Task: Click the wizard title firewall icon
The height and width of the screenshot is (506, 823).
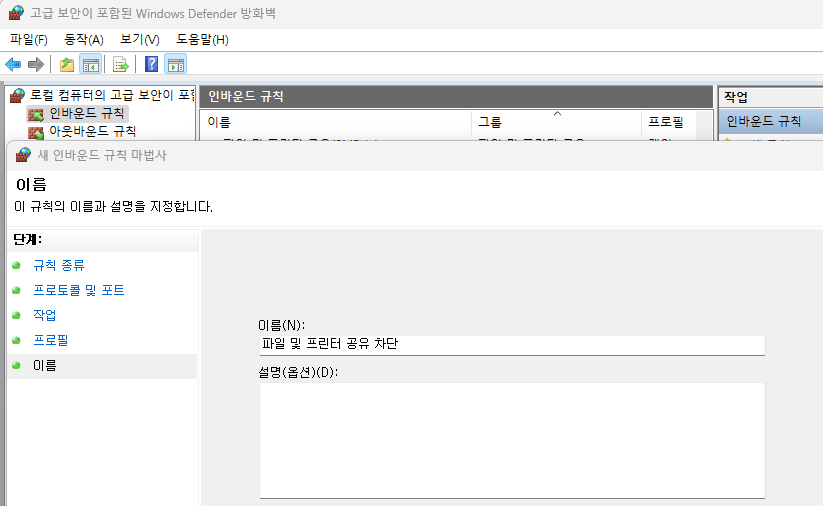Action: [x=23, y=155]
